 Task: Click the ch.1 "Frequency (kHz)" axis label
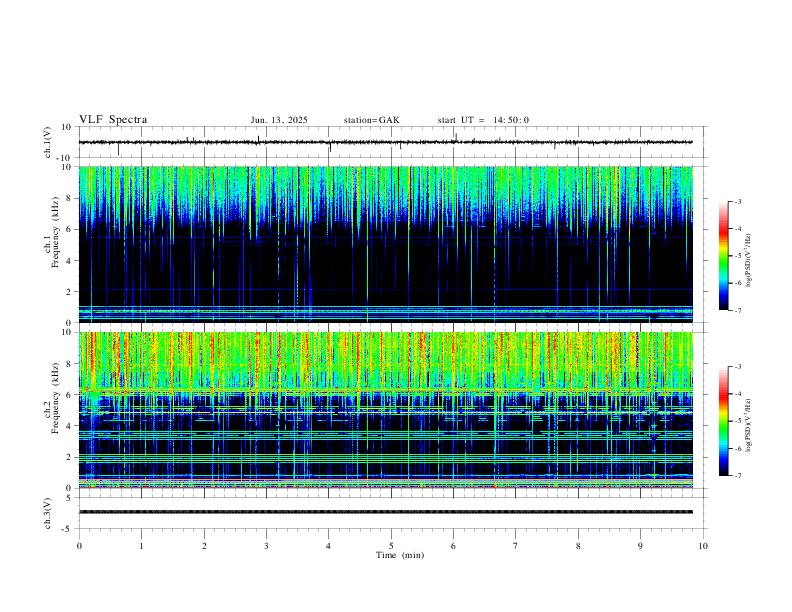(x=56, y=232)
